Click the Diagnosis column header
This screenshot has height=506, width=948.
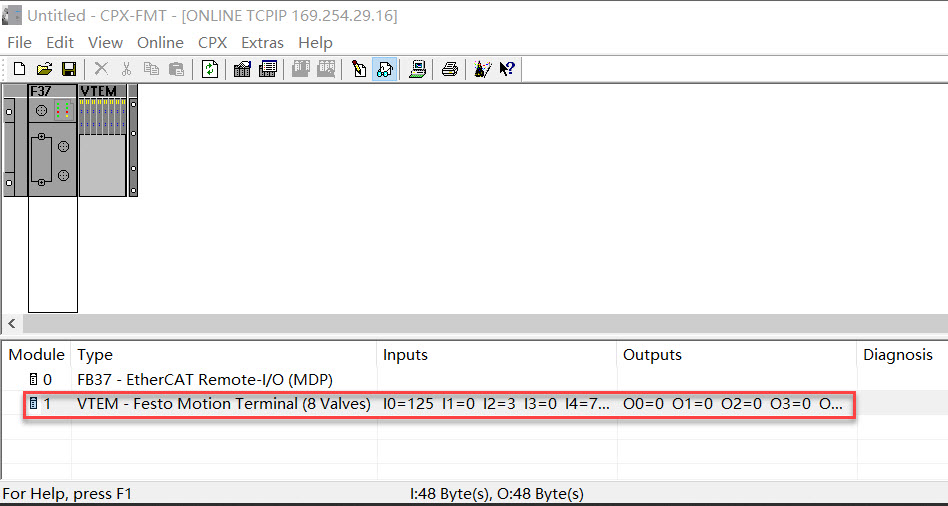coord(902,355)
